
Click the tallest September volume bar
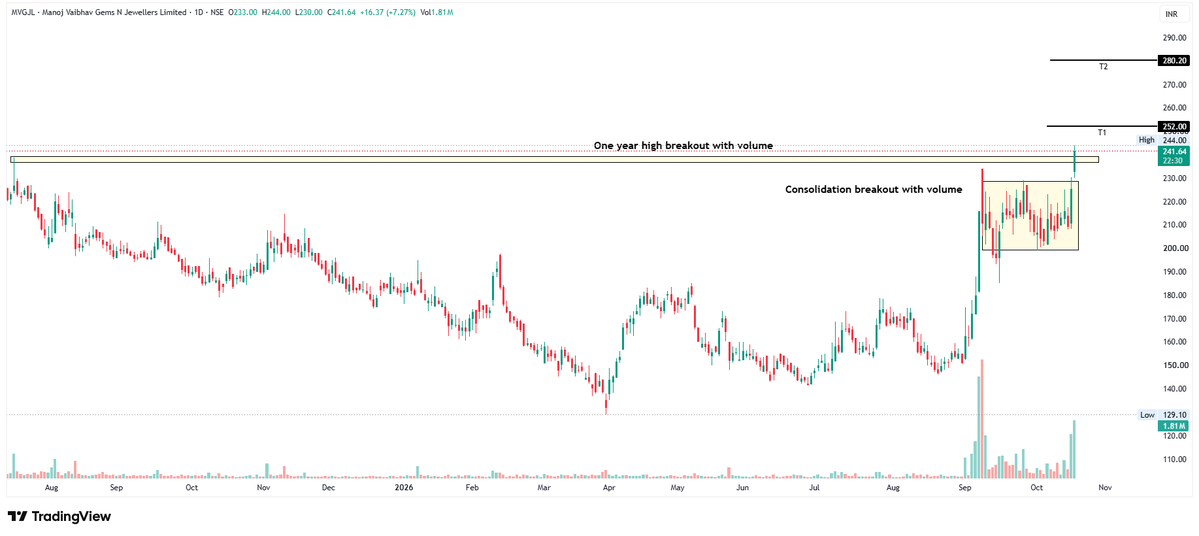coord(981,419)
